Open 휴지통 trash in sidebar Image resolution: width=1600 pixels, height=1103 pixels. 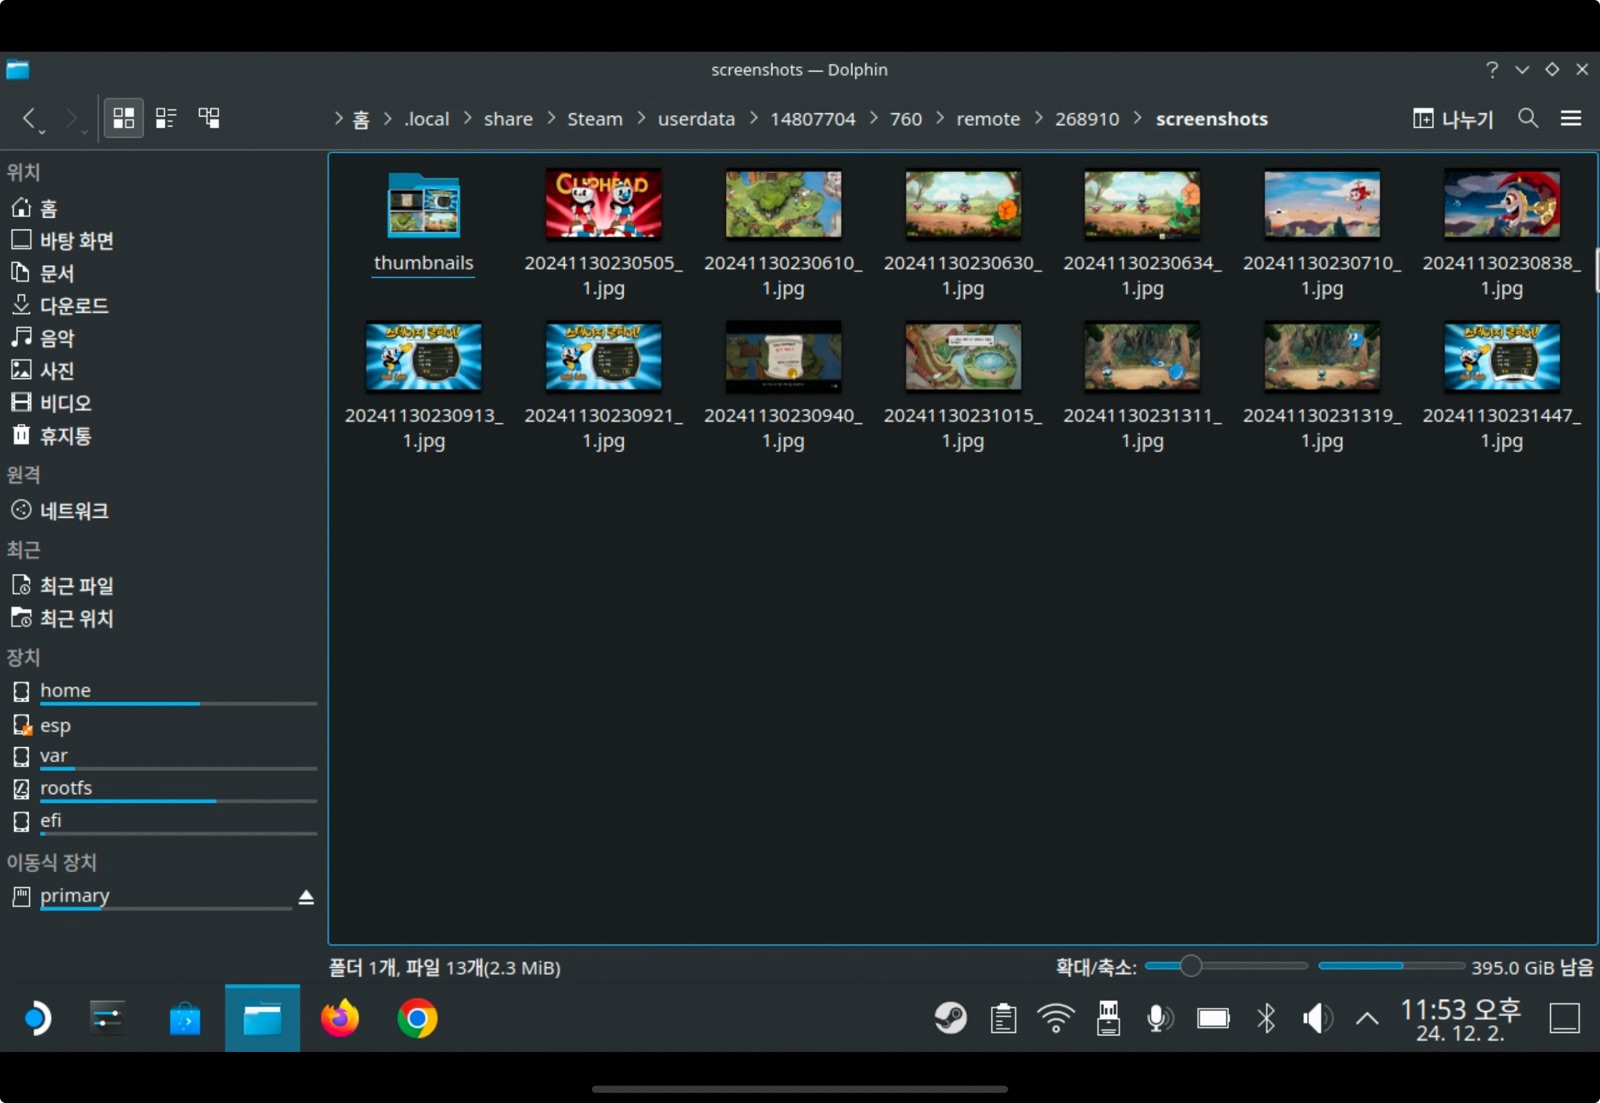coord(162,435)
